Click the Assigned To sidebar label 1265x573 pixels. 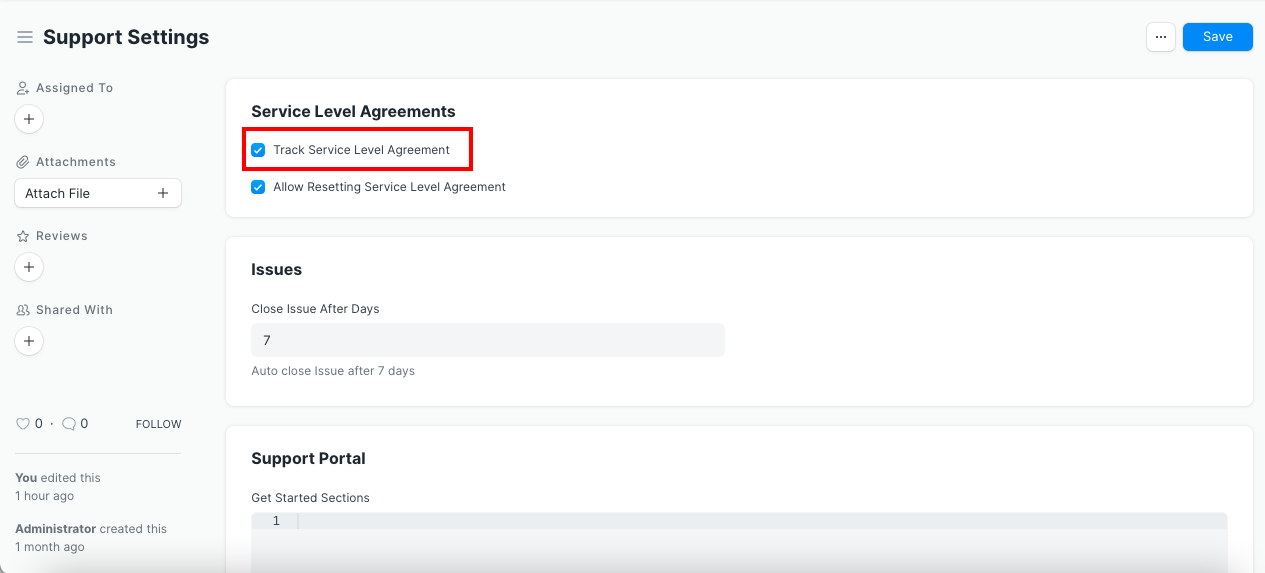[74, 88]
